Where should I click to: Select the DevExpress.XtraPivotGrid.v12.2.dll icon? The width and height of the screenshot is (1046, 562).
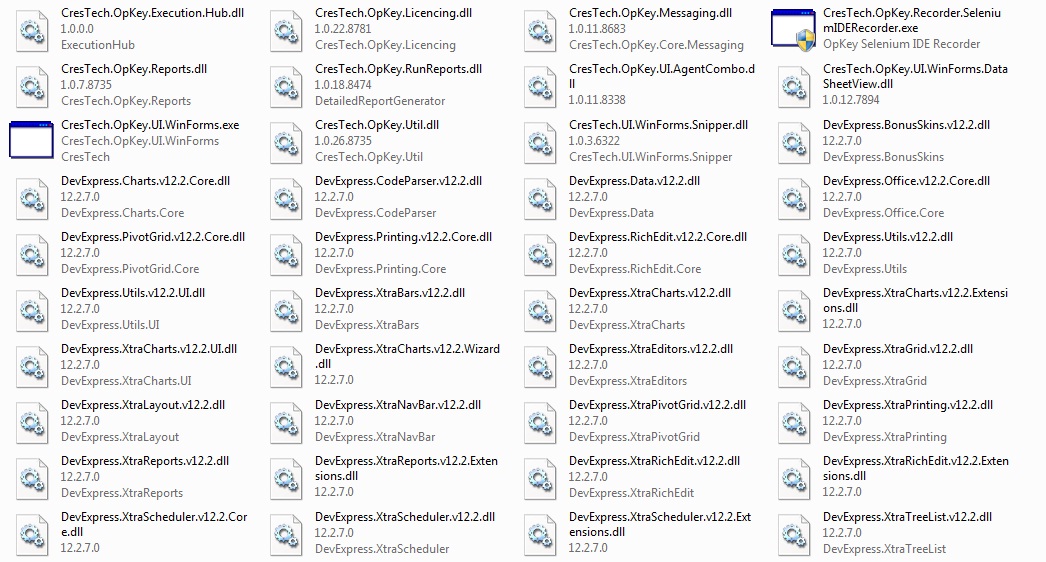pos(540,423)
